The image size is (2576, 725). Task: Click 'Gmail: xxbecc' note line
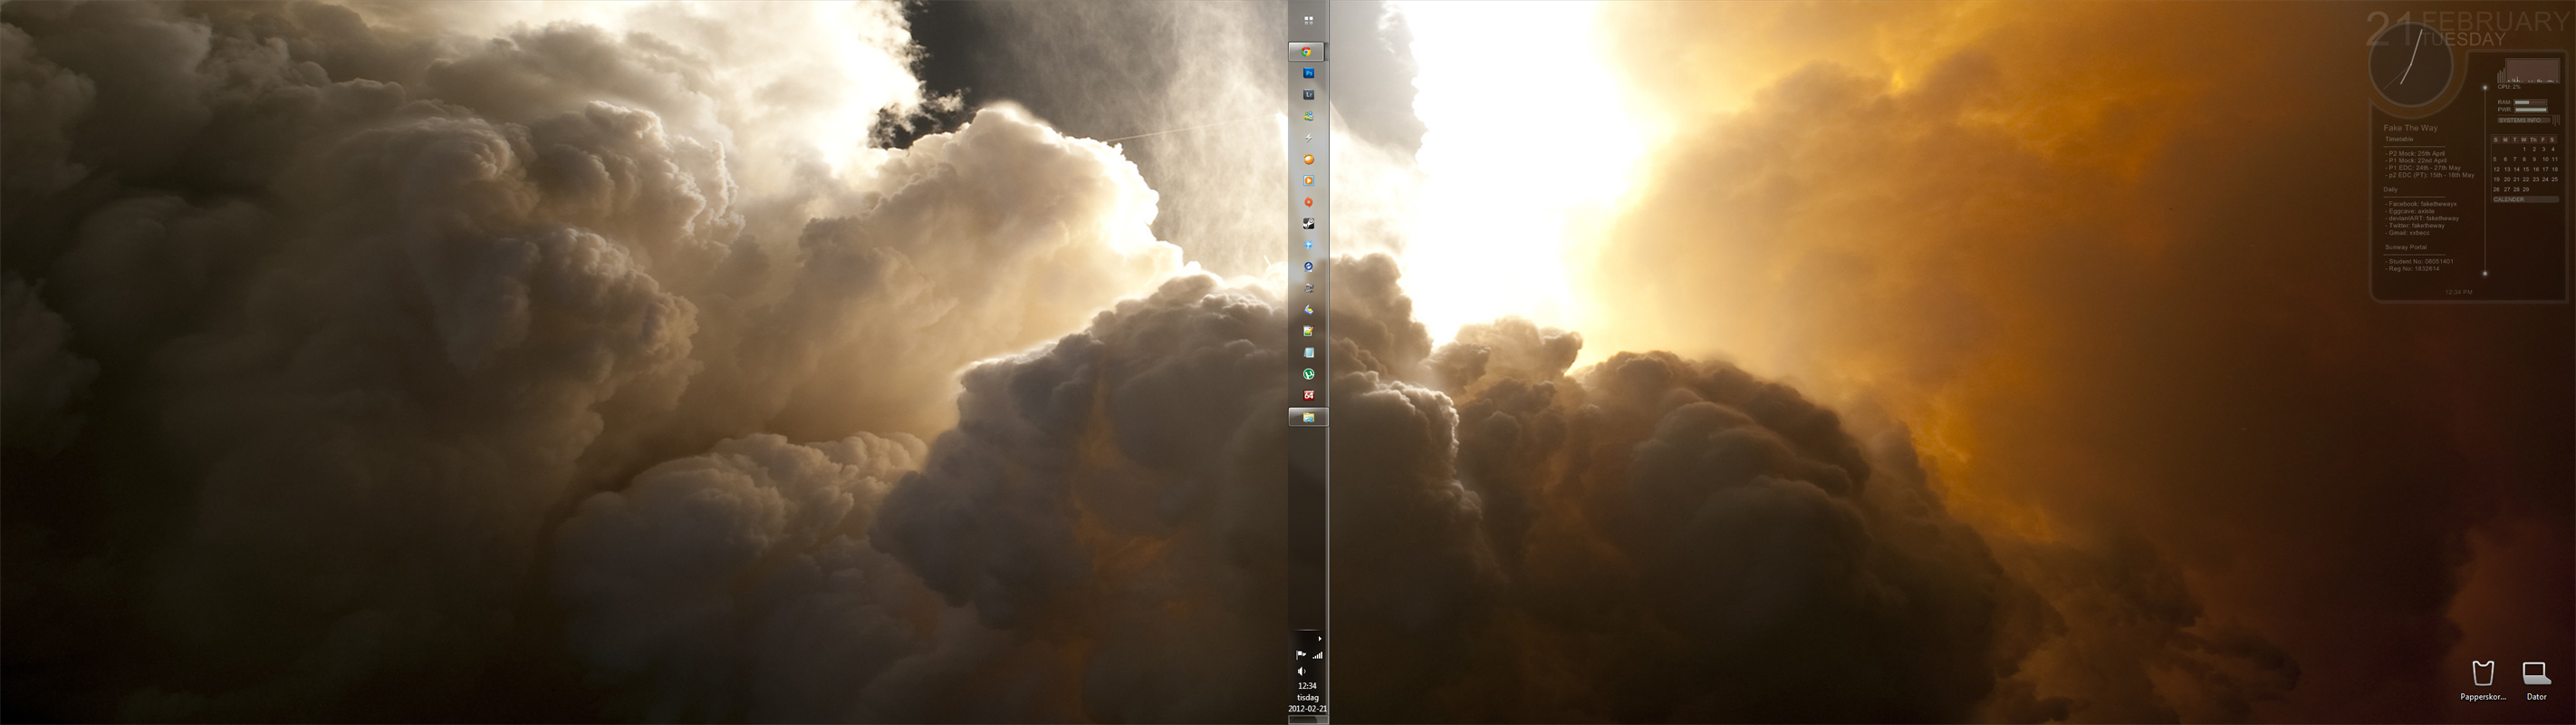pos(2408,233)
